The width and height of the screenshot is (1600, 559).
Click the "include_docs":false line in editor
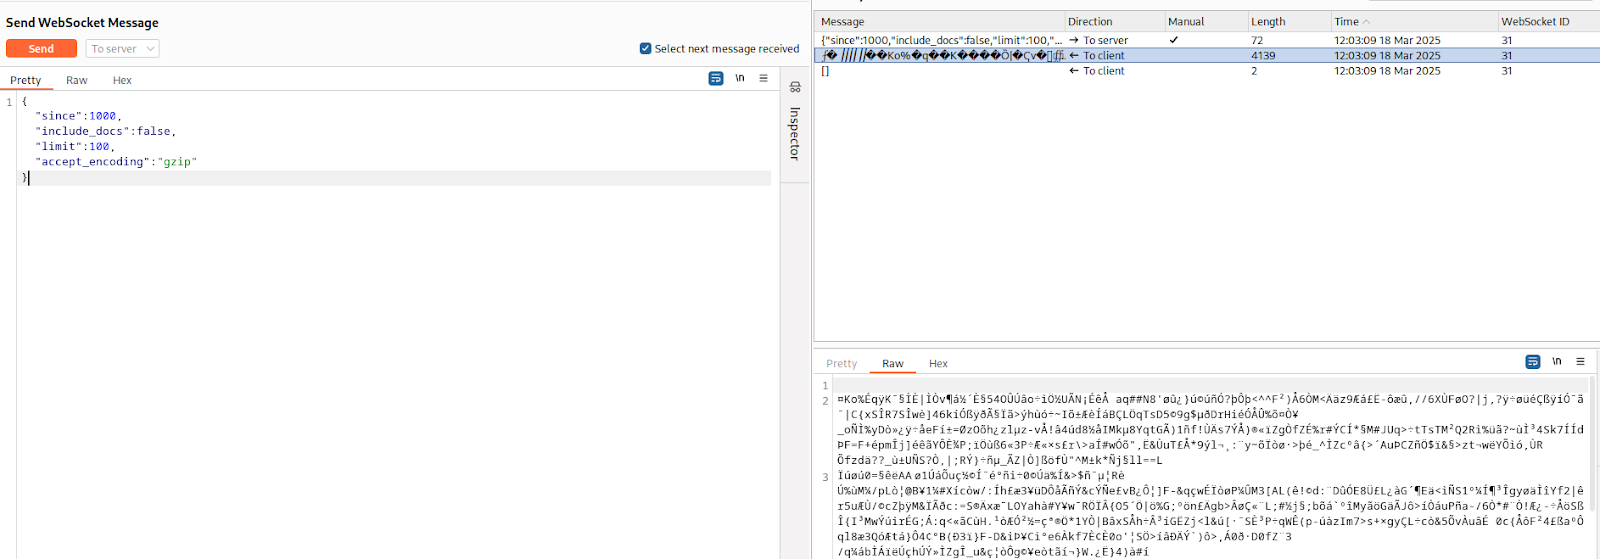[x=105, y=131]
